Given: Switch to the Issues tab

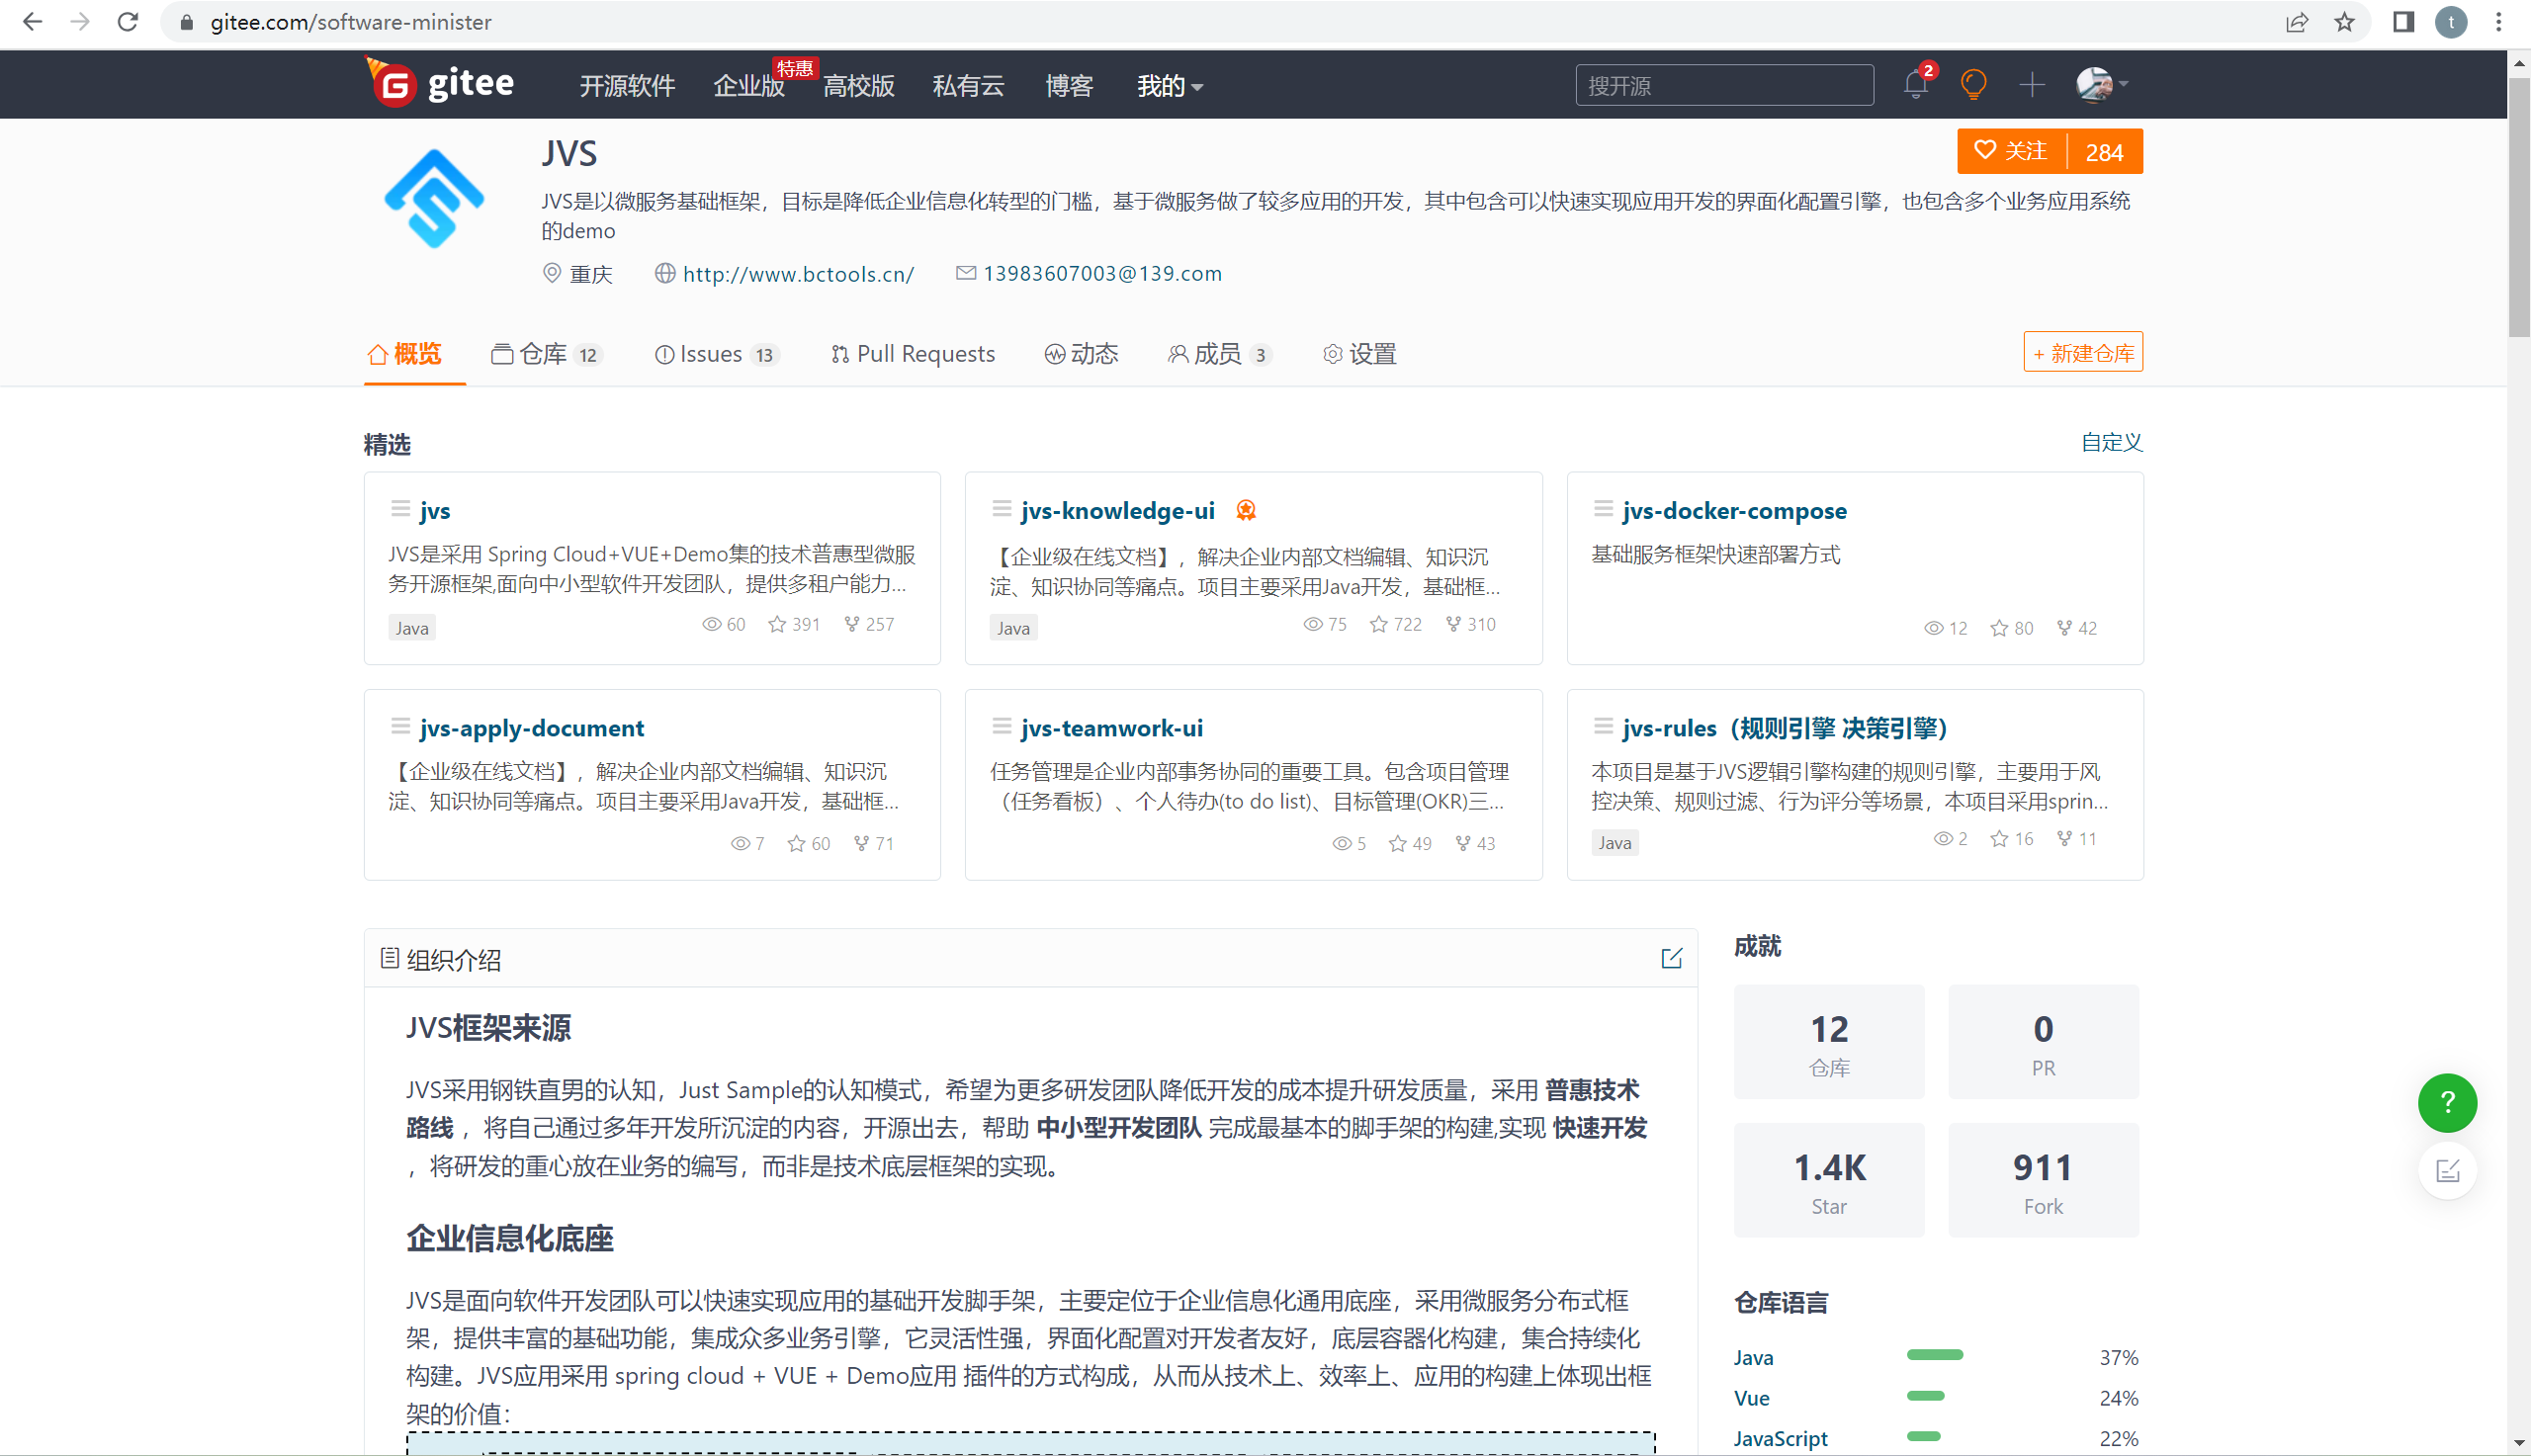Looking at the screenshot, I should pyautogui.click(x=717, y=354).
